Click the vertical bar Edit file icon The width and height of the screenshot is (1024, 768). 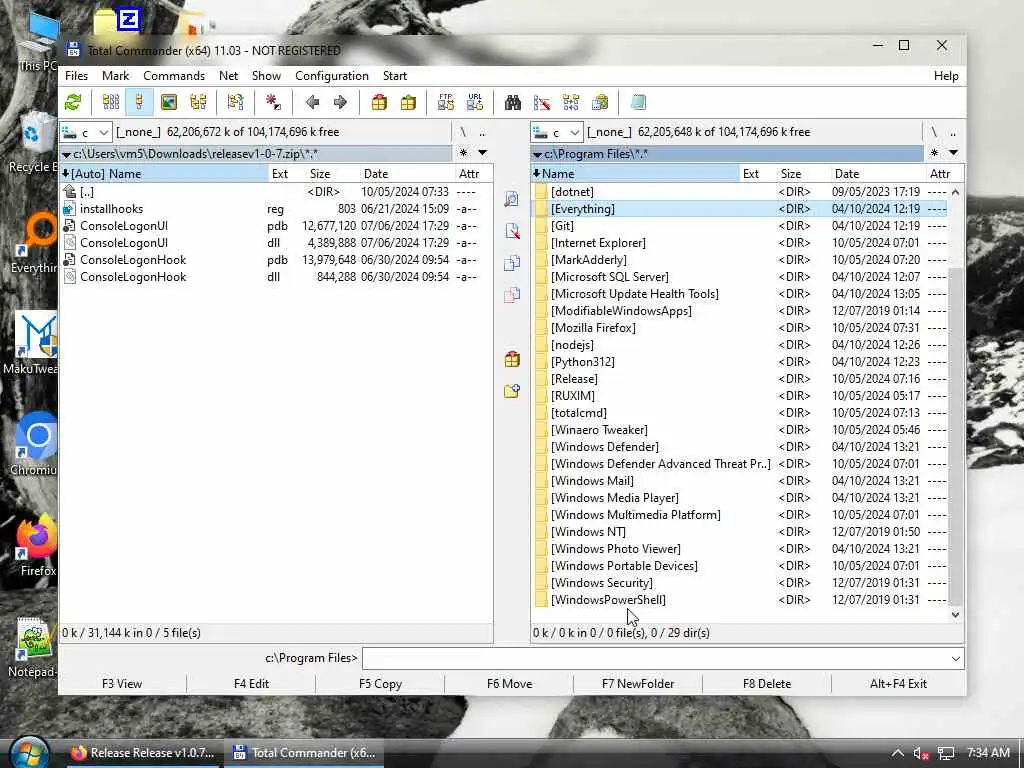512,231
